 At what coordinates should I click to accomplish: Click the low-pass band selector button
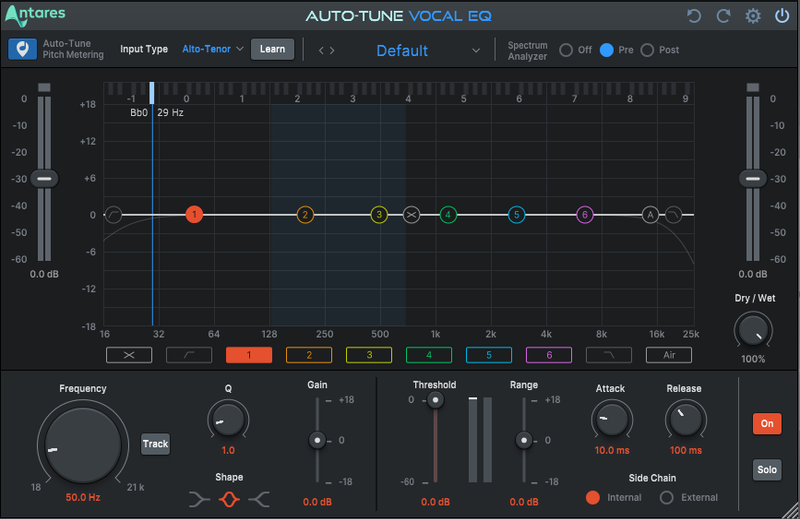pos(609,355)
